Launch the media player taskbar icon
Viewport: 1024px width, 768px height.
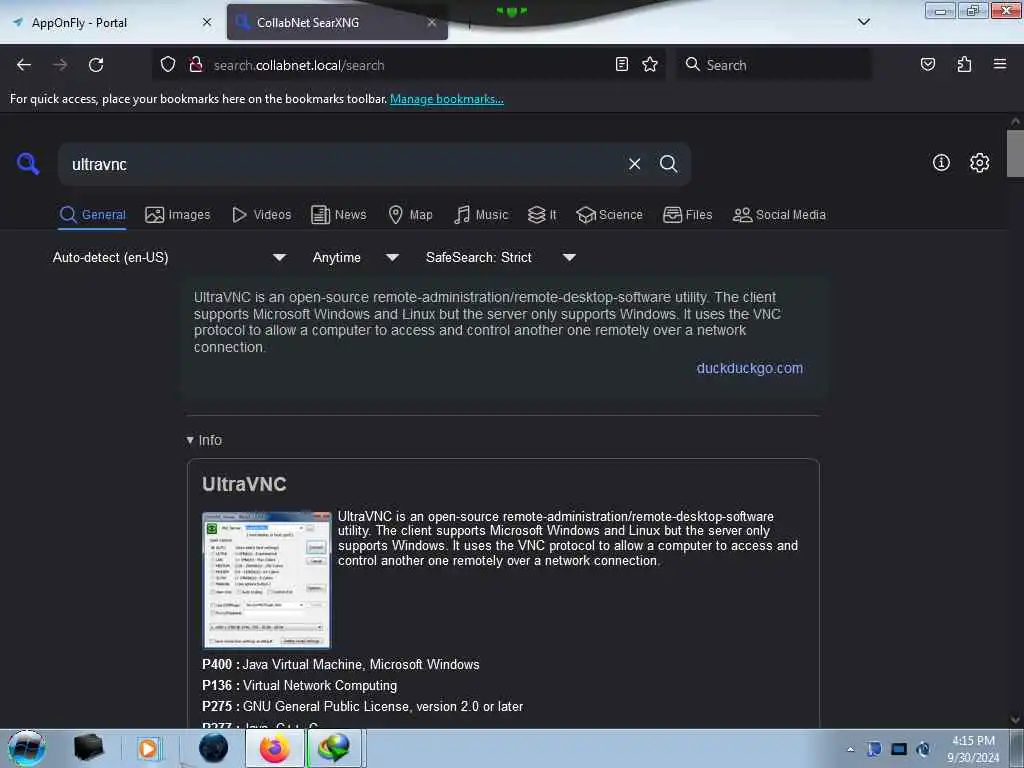pyautogui.click(x=148, y=748)
